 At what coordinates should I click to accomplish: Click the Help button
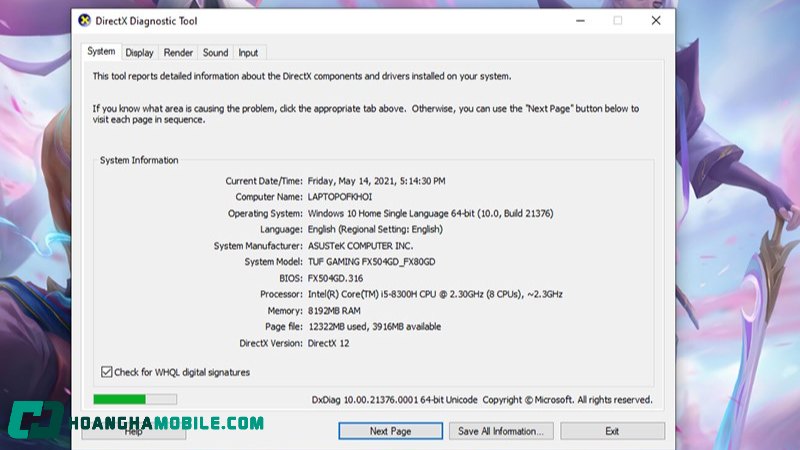[134, 432]
